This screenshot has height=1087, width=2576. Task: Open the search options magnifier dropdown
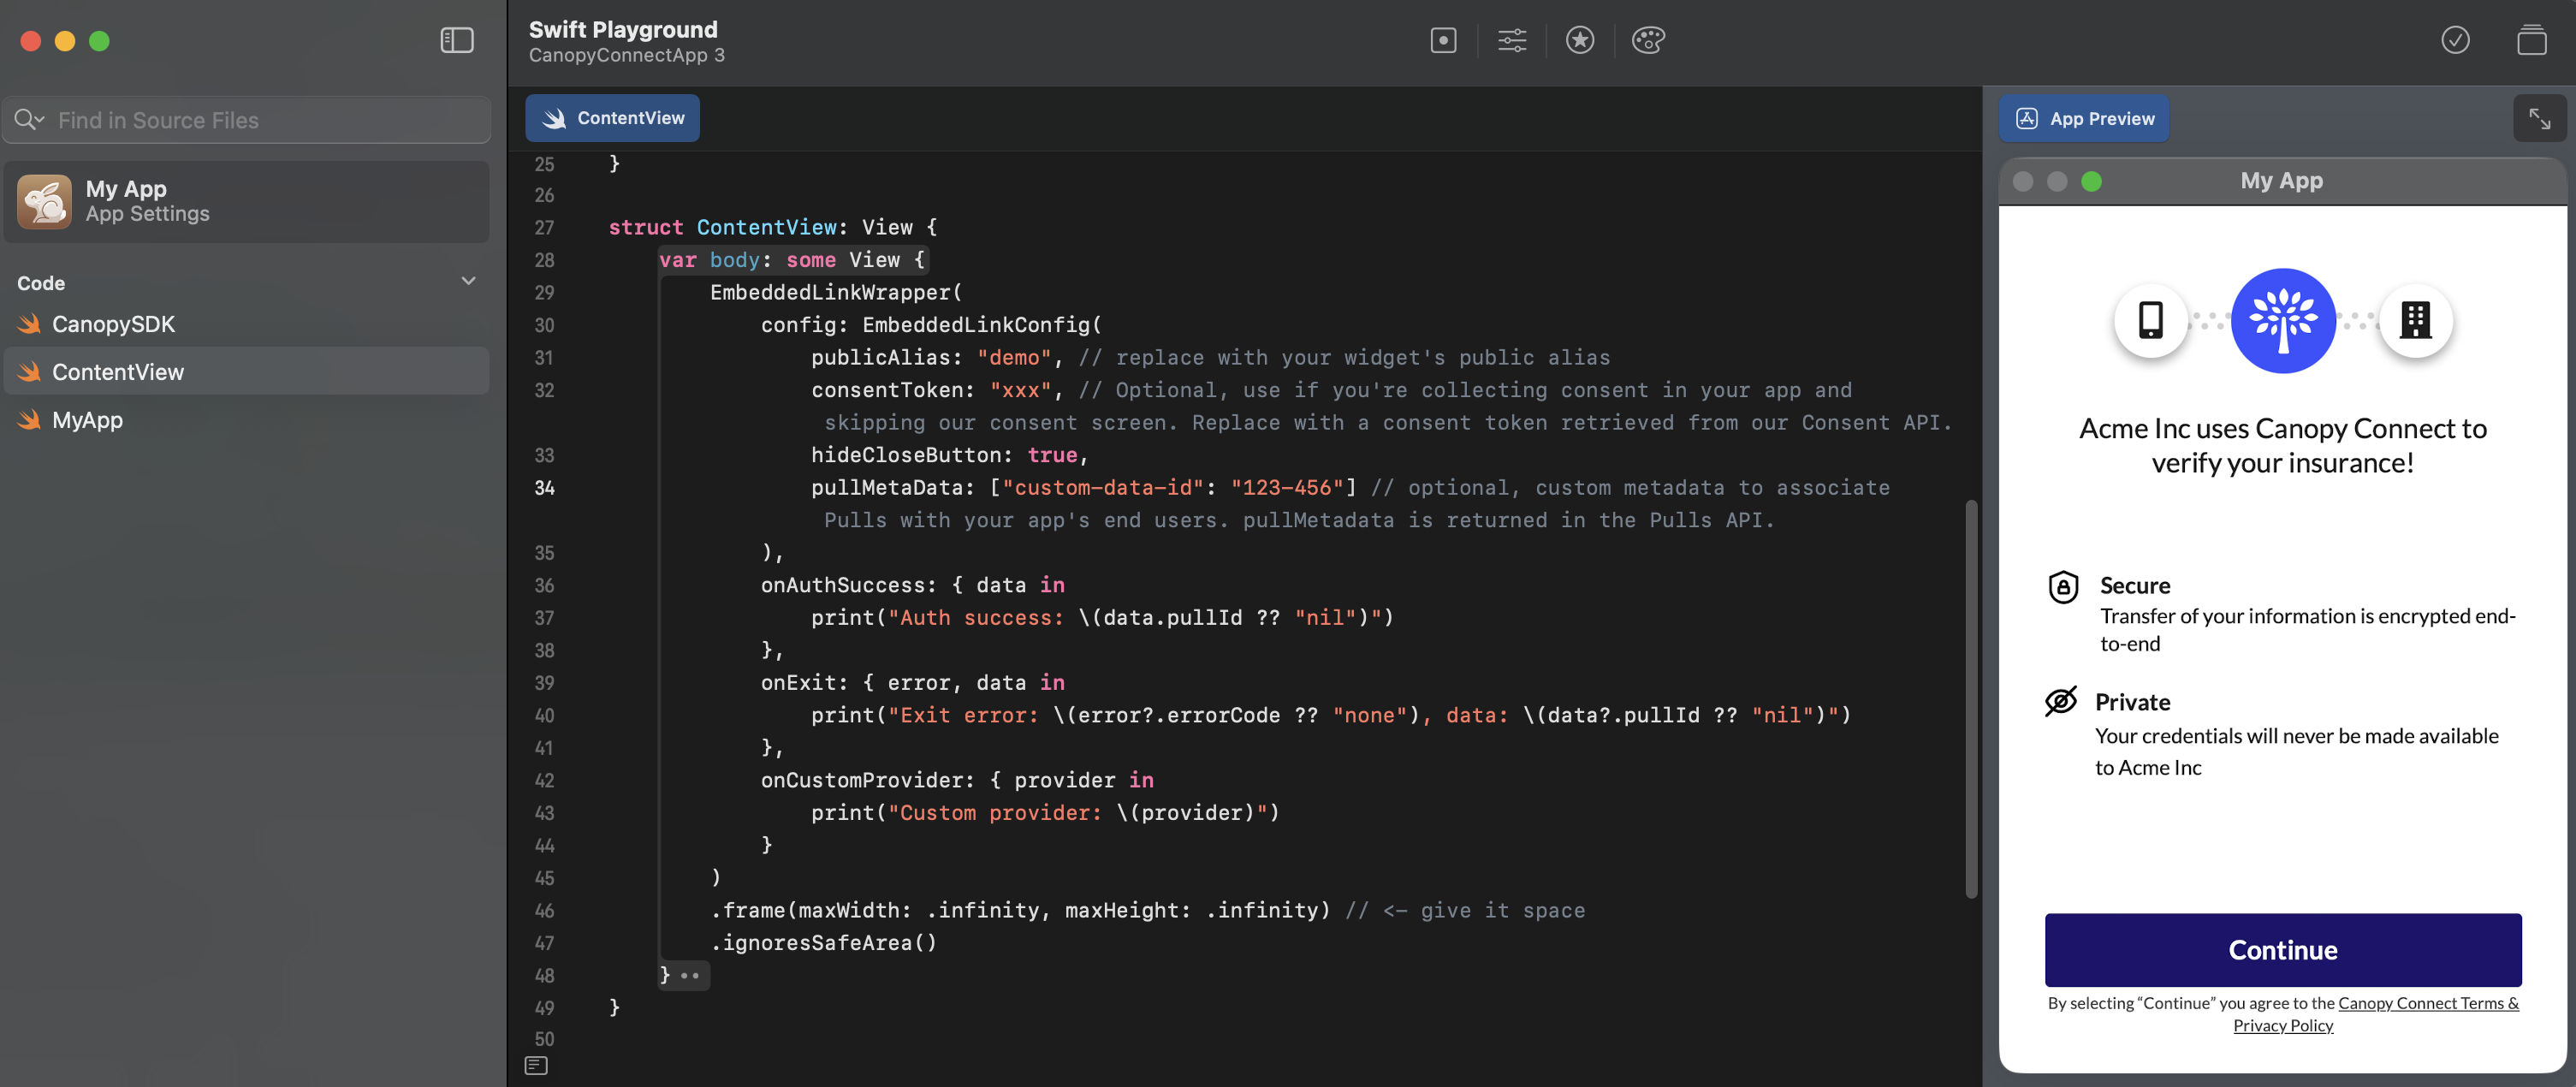click(29, 120)
